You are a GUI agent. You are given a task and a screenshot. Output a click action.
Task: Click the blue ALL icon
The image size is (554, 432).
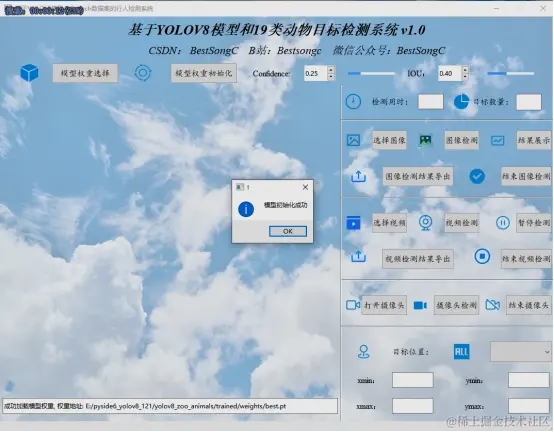coord(461,352)
